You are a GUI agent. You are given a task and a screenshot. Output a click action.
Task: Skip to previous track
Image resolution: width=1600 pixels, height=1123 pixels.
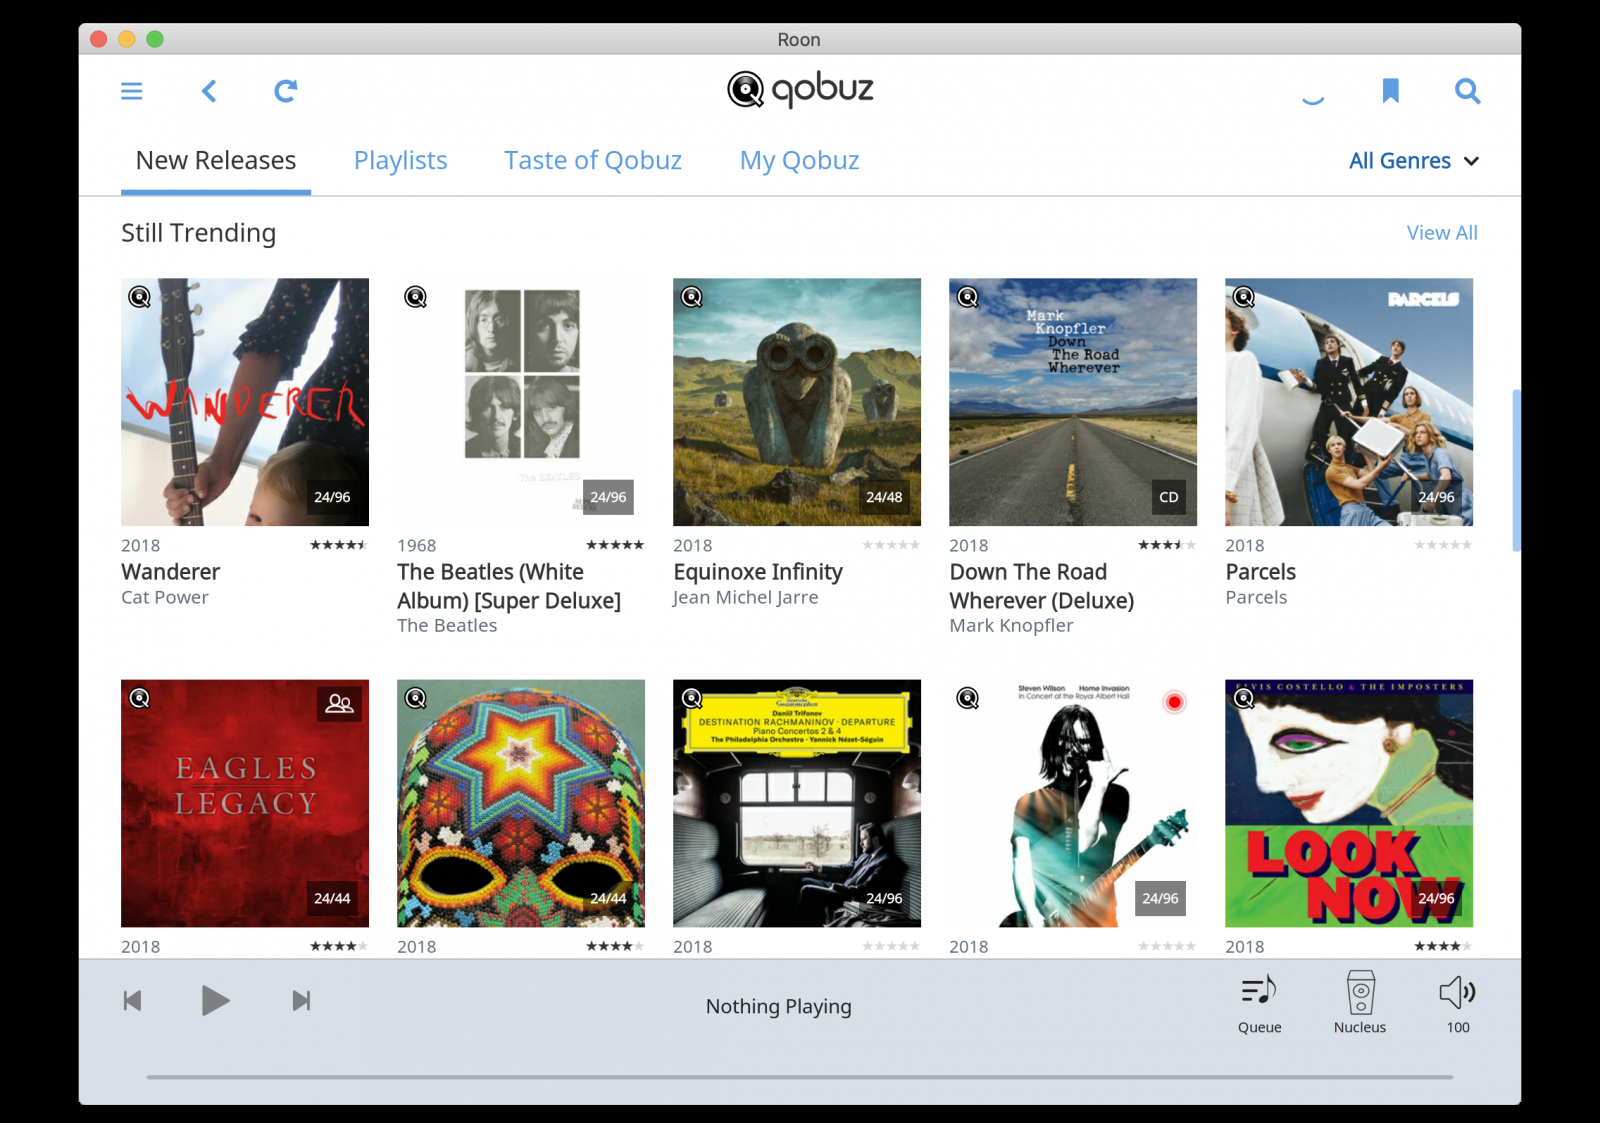pos(132,1000)
